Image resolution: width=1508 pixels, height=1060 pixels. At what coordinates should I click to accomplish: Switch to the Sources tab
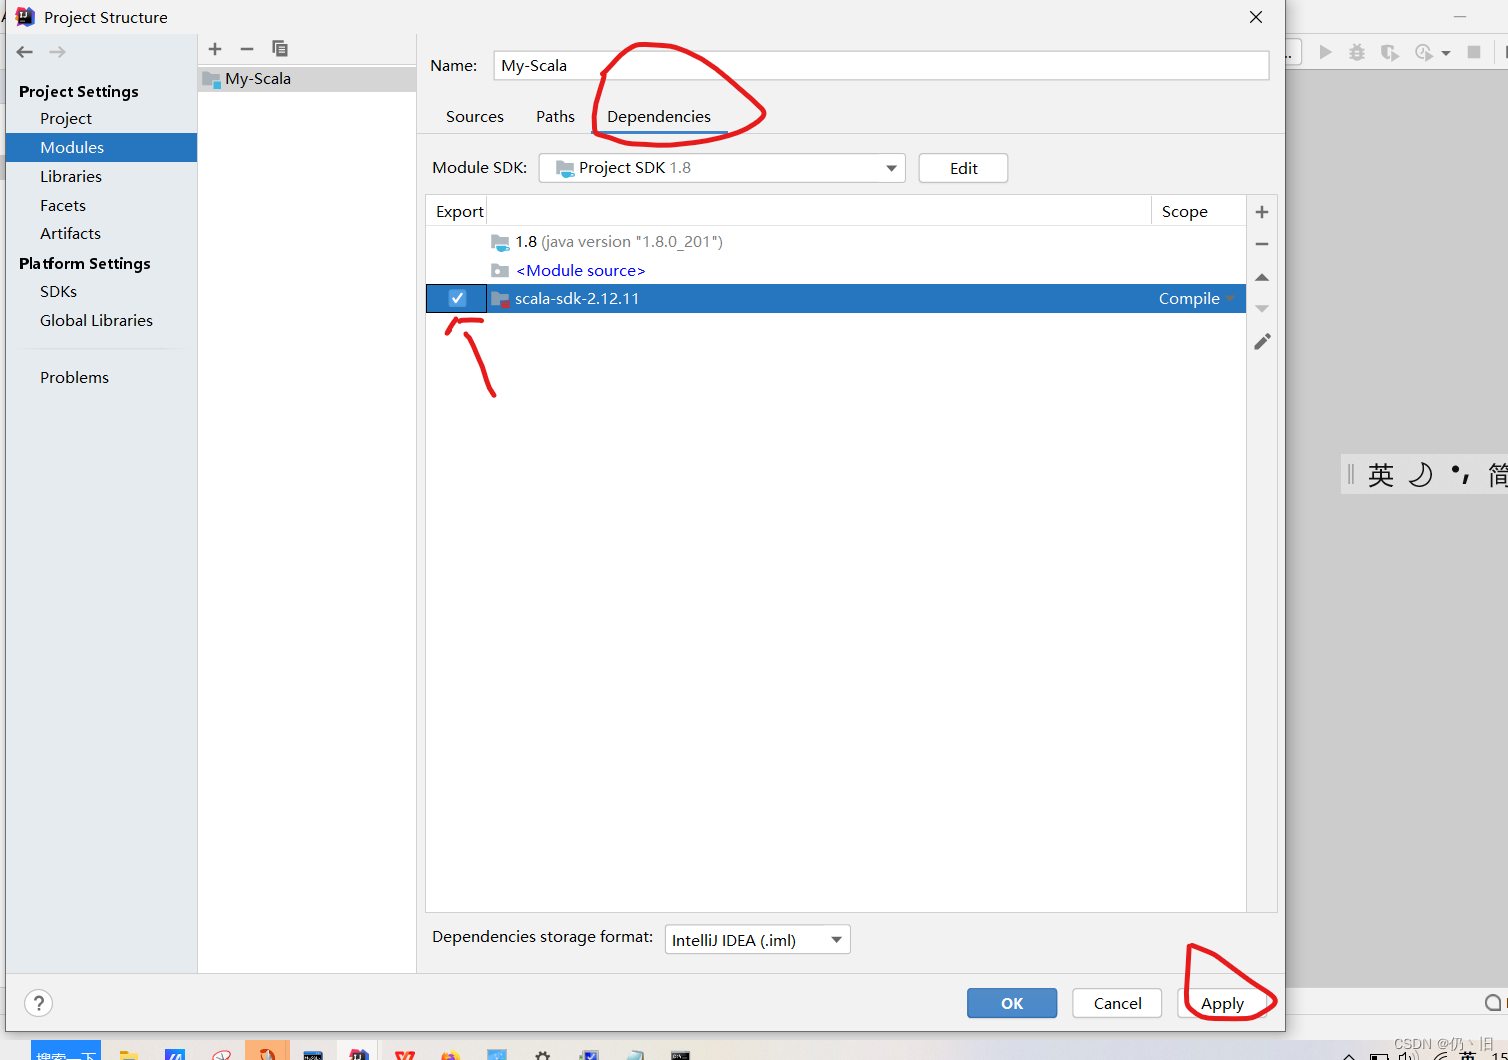475,116
